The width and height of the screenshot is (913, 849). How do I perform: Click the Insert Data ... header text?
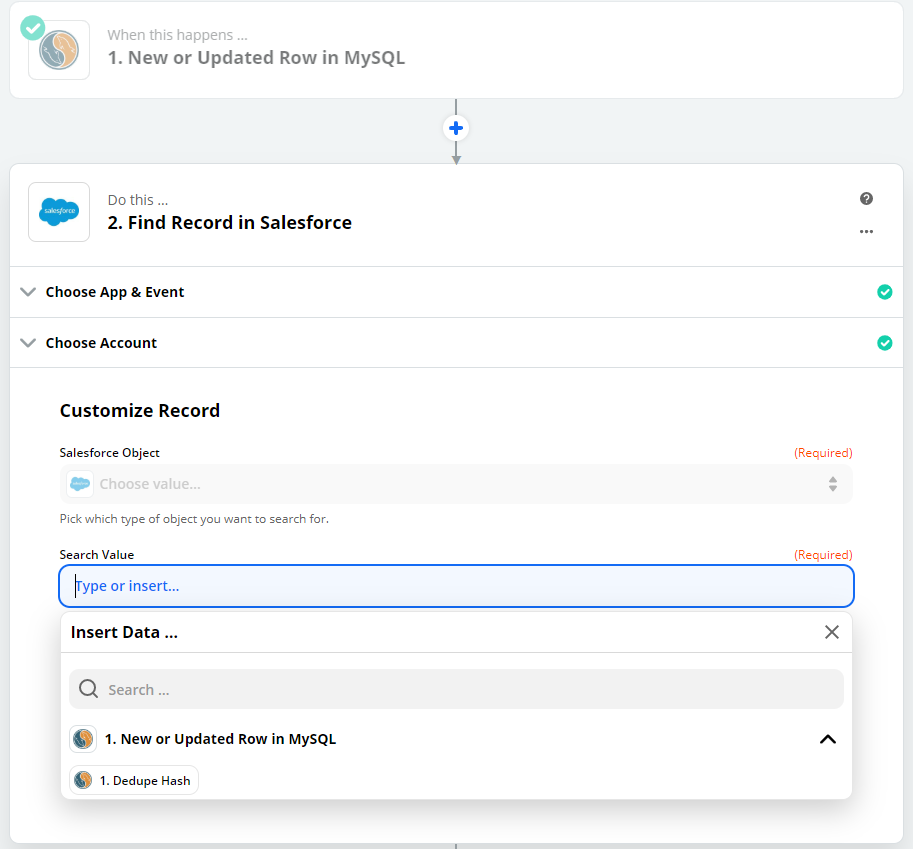pos(124,632)
